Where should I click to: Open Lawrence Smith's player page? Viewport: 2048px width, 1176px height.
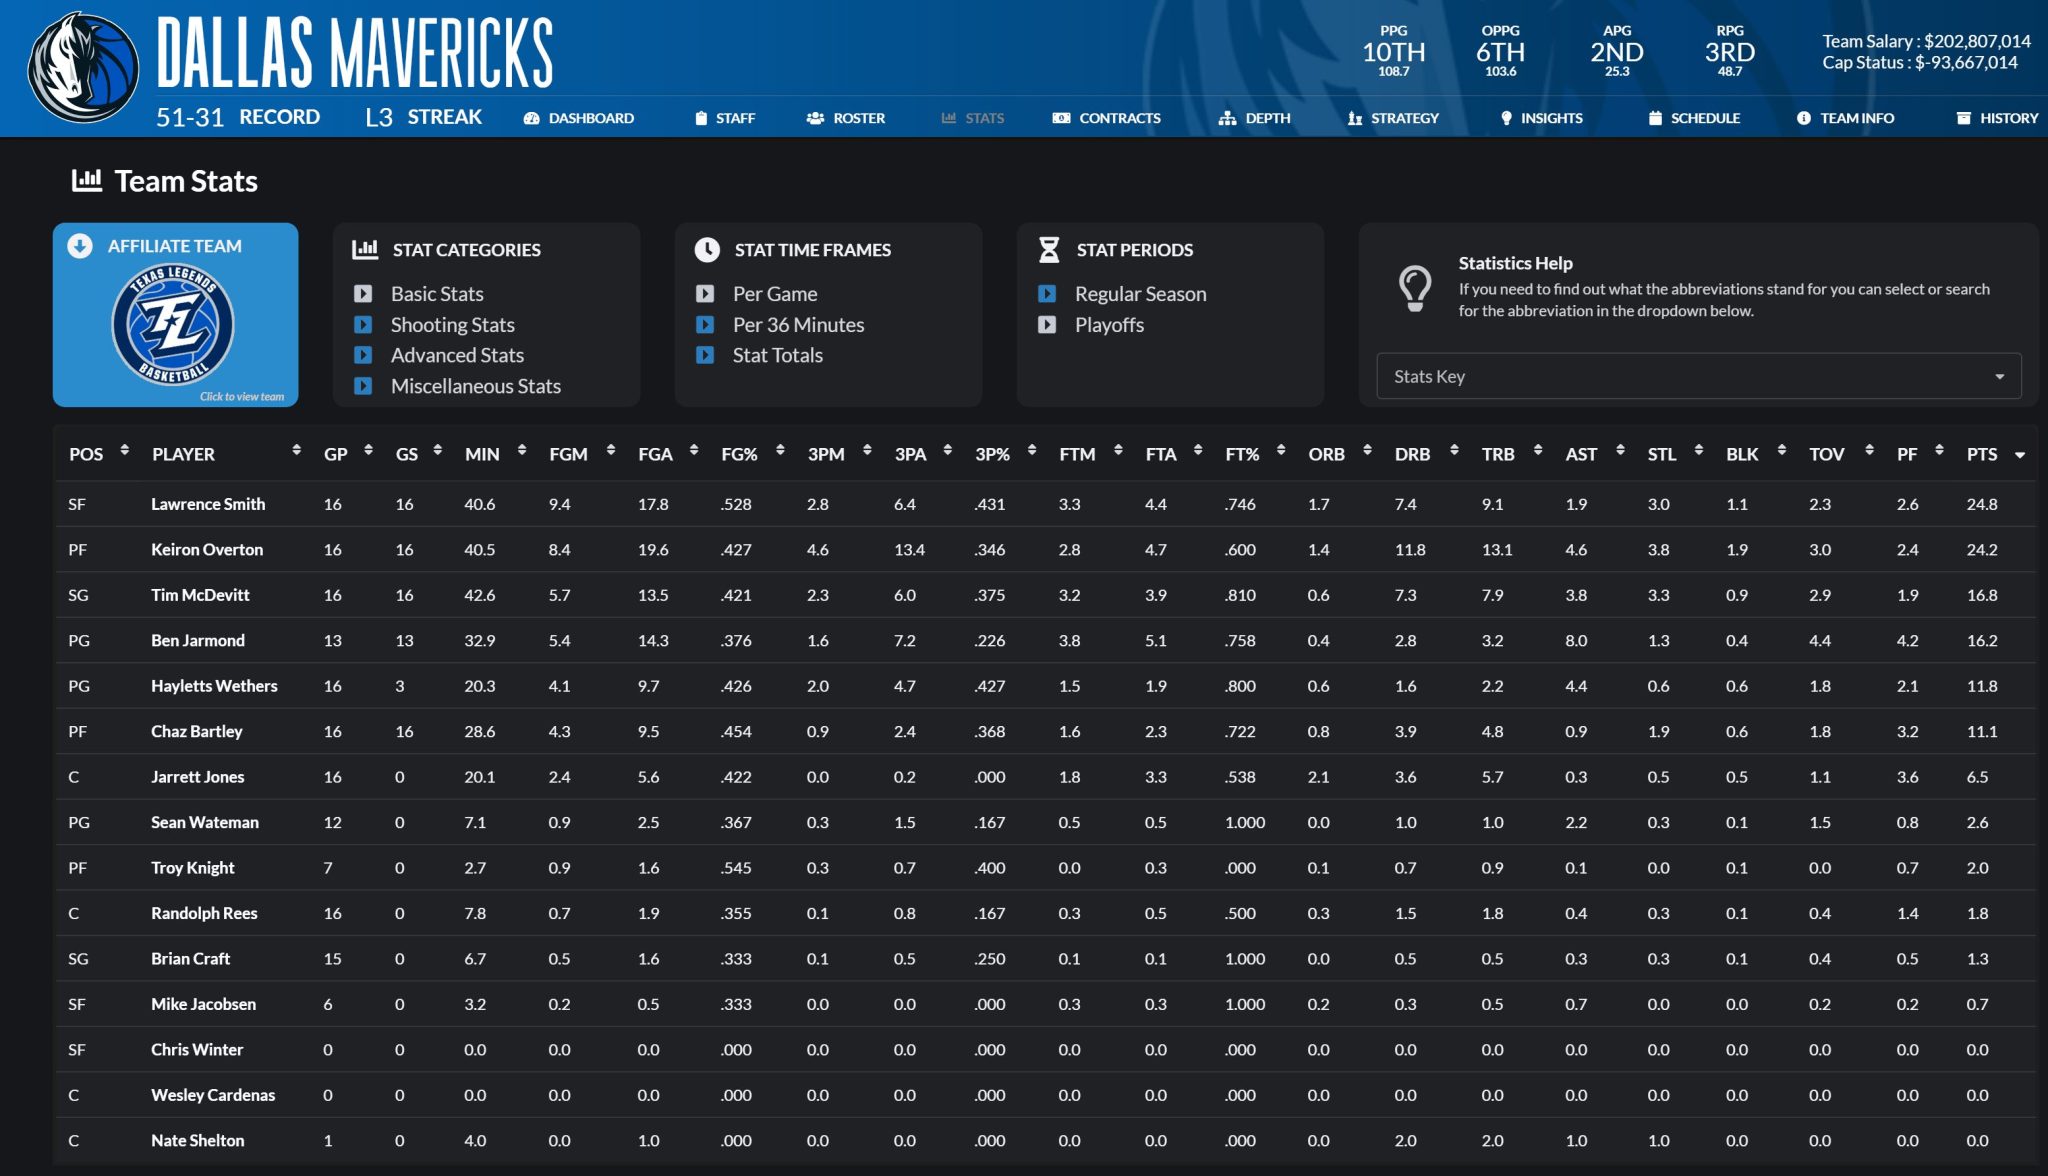(208, 504)
